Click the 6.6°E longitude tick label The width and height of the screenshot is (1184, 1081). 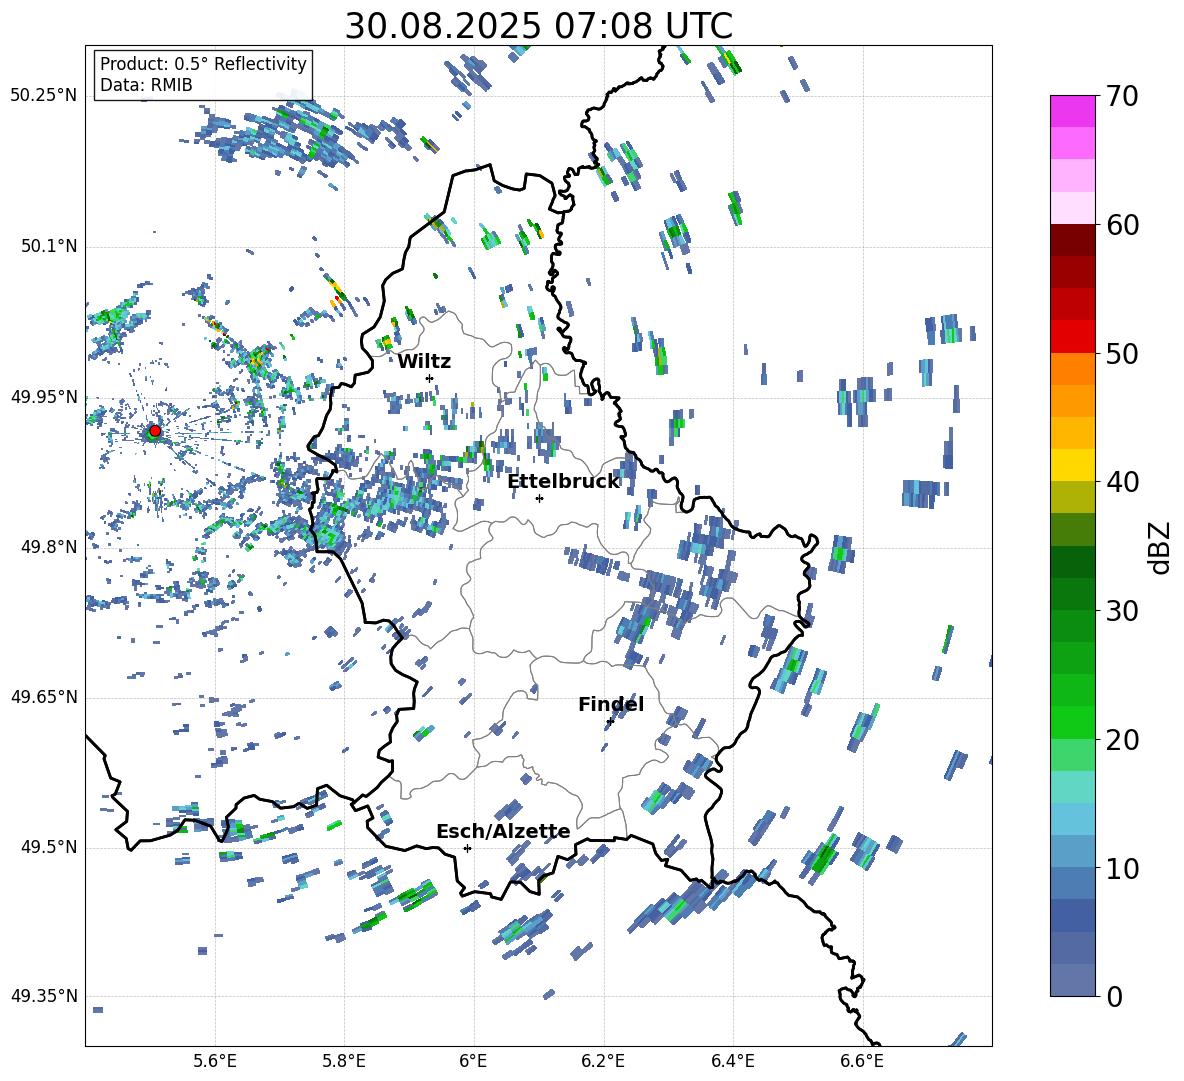[x=862, y=1061]
